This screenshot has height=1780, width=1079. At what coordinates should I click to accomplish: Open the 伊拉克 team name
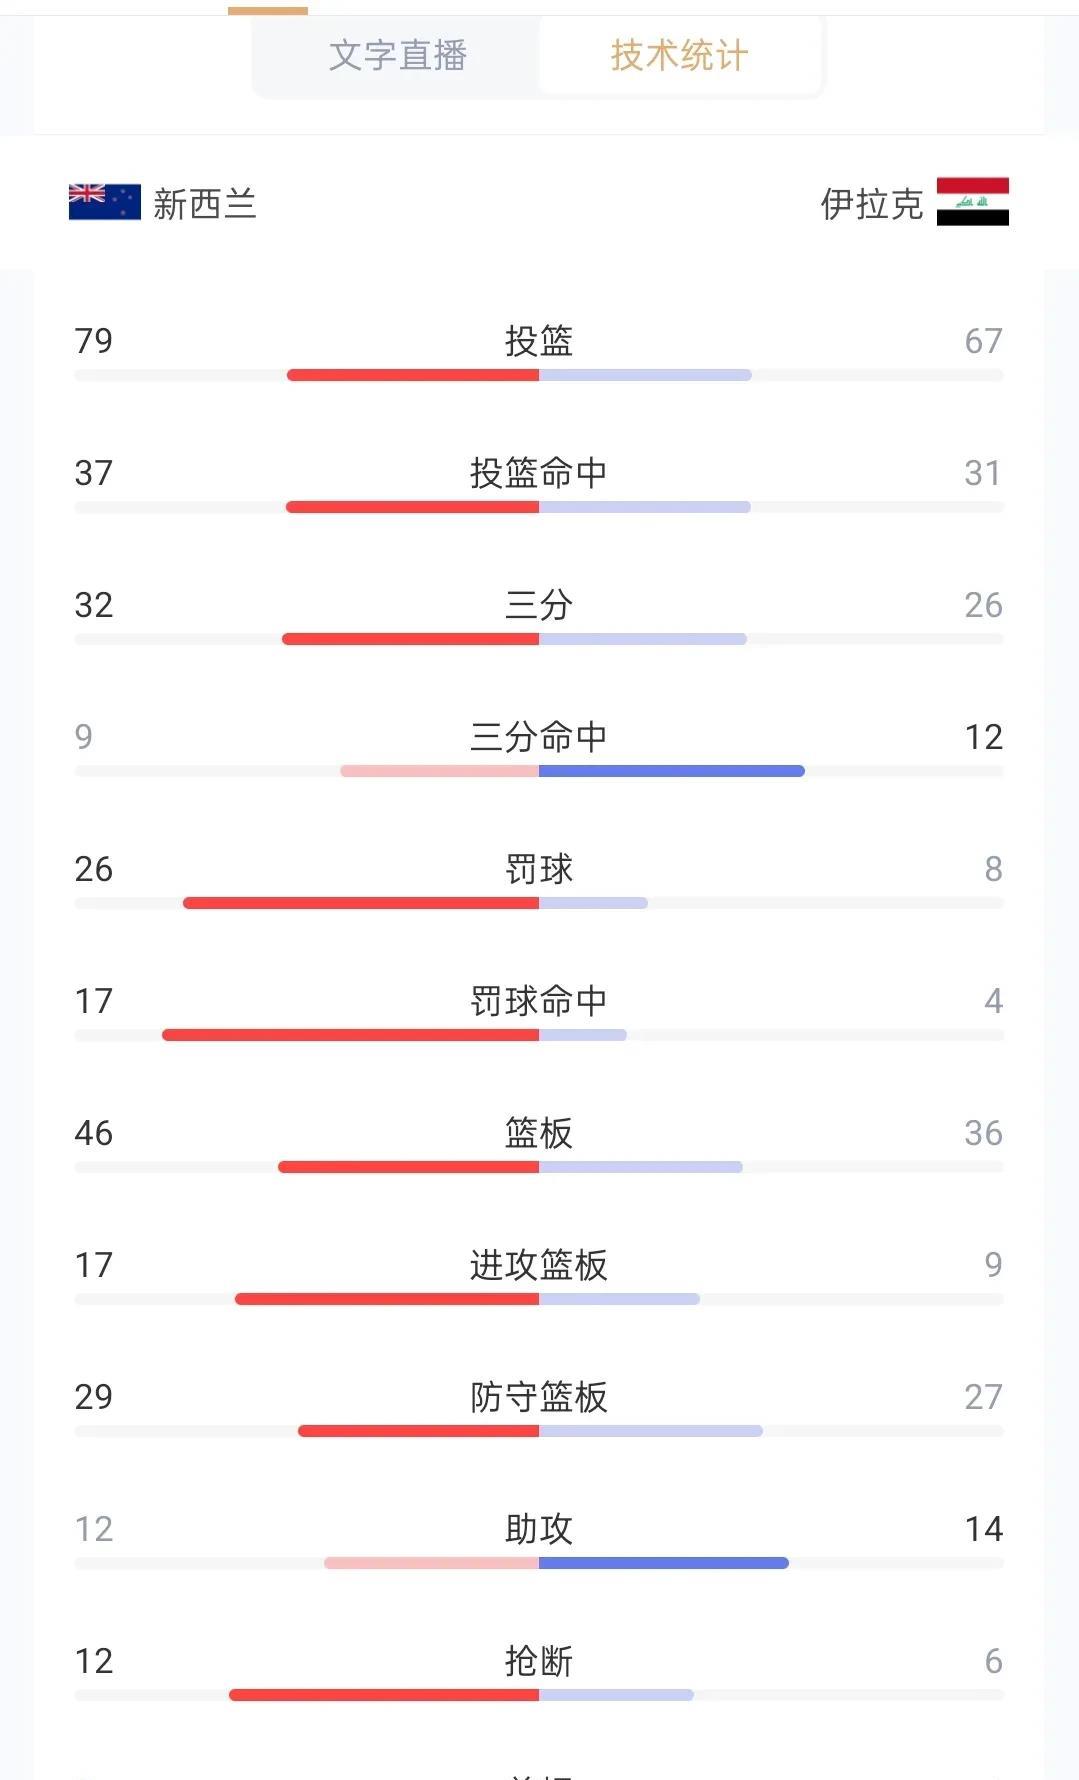pyautogui.click(x=871, y=204)
